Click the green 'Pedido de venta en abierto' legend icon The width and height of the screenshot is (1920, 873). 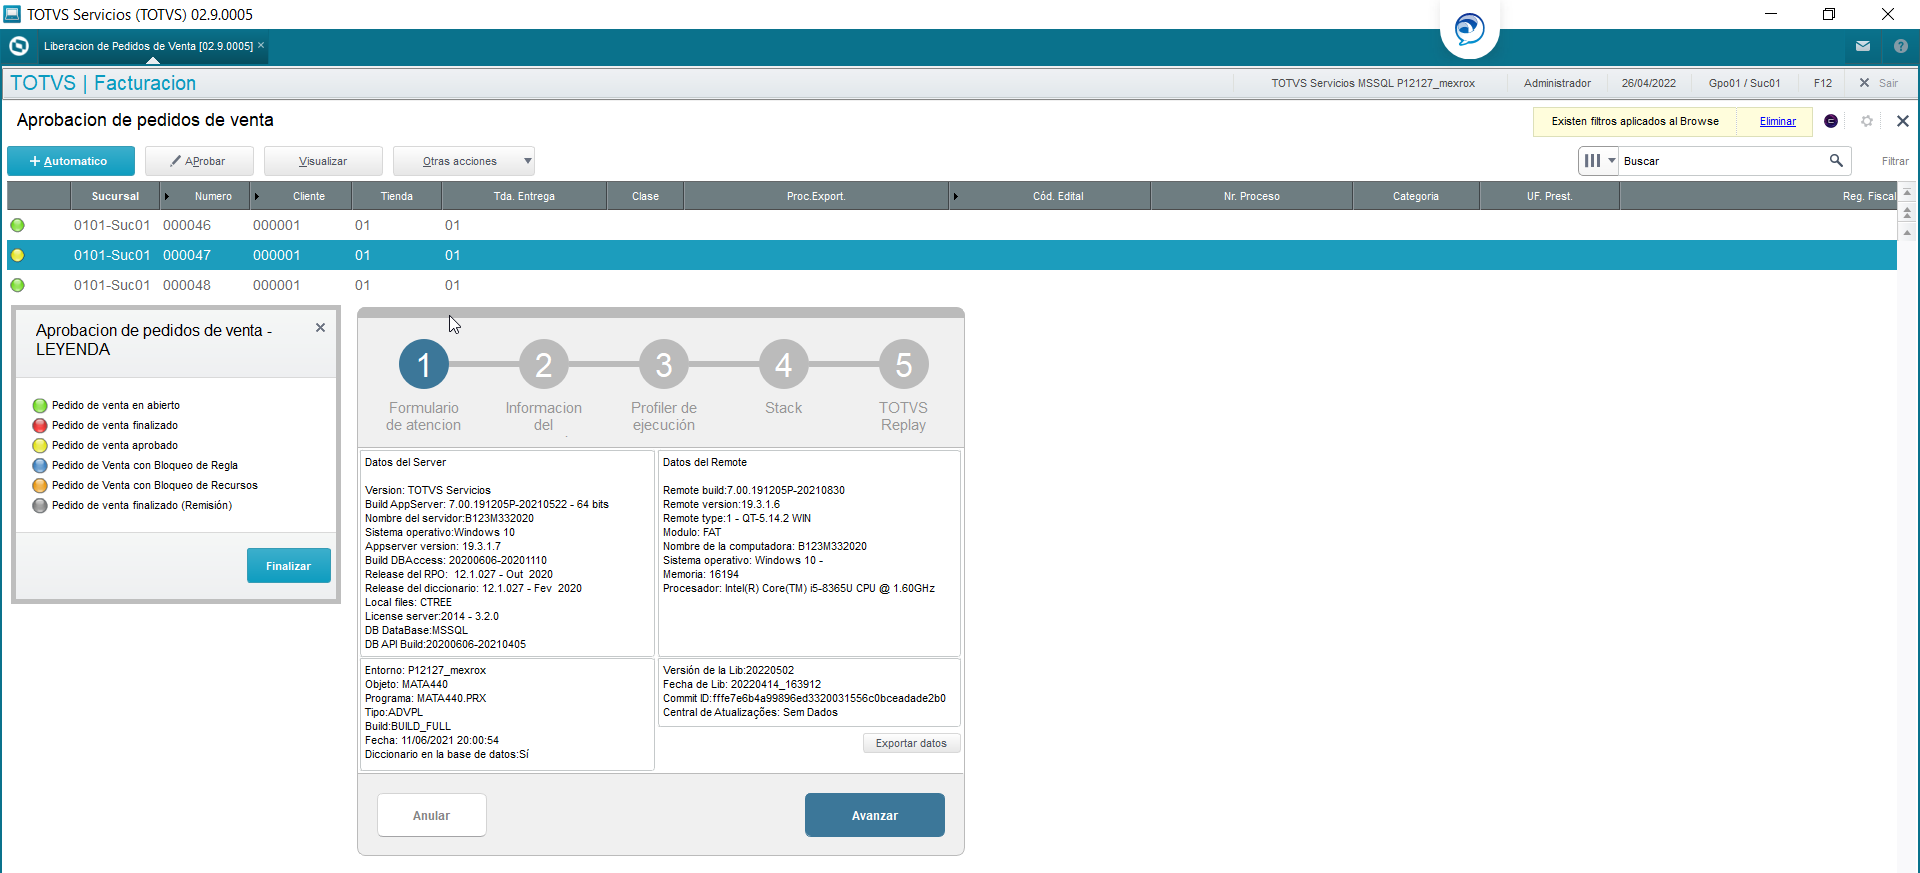pyautogui.click(x=40, y=405)
